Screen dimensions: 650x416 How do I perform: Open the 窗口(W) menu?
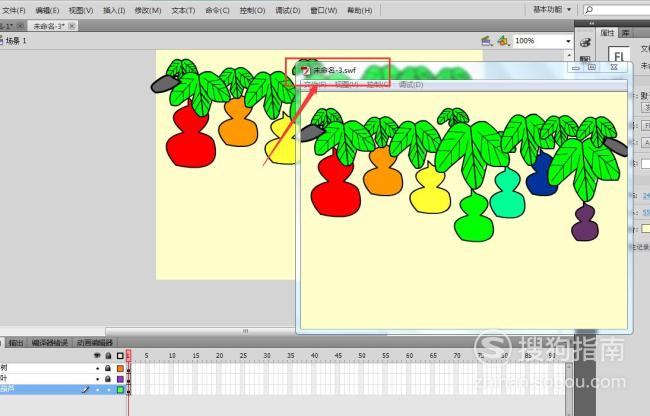(323, 10)
